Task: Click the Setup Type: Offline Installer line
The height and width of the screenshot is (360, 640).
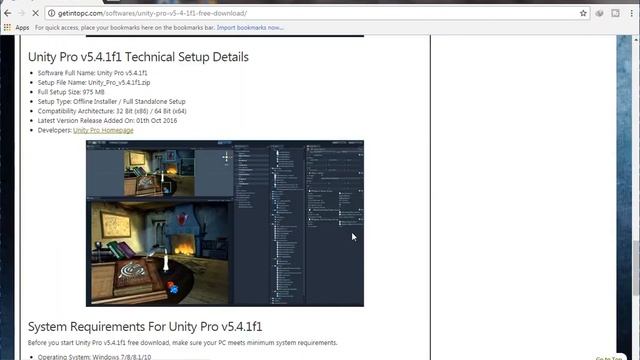Action: [x=111, y=101]
